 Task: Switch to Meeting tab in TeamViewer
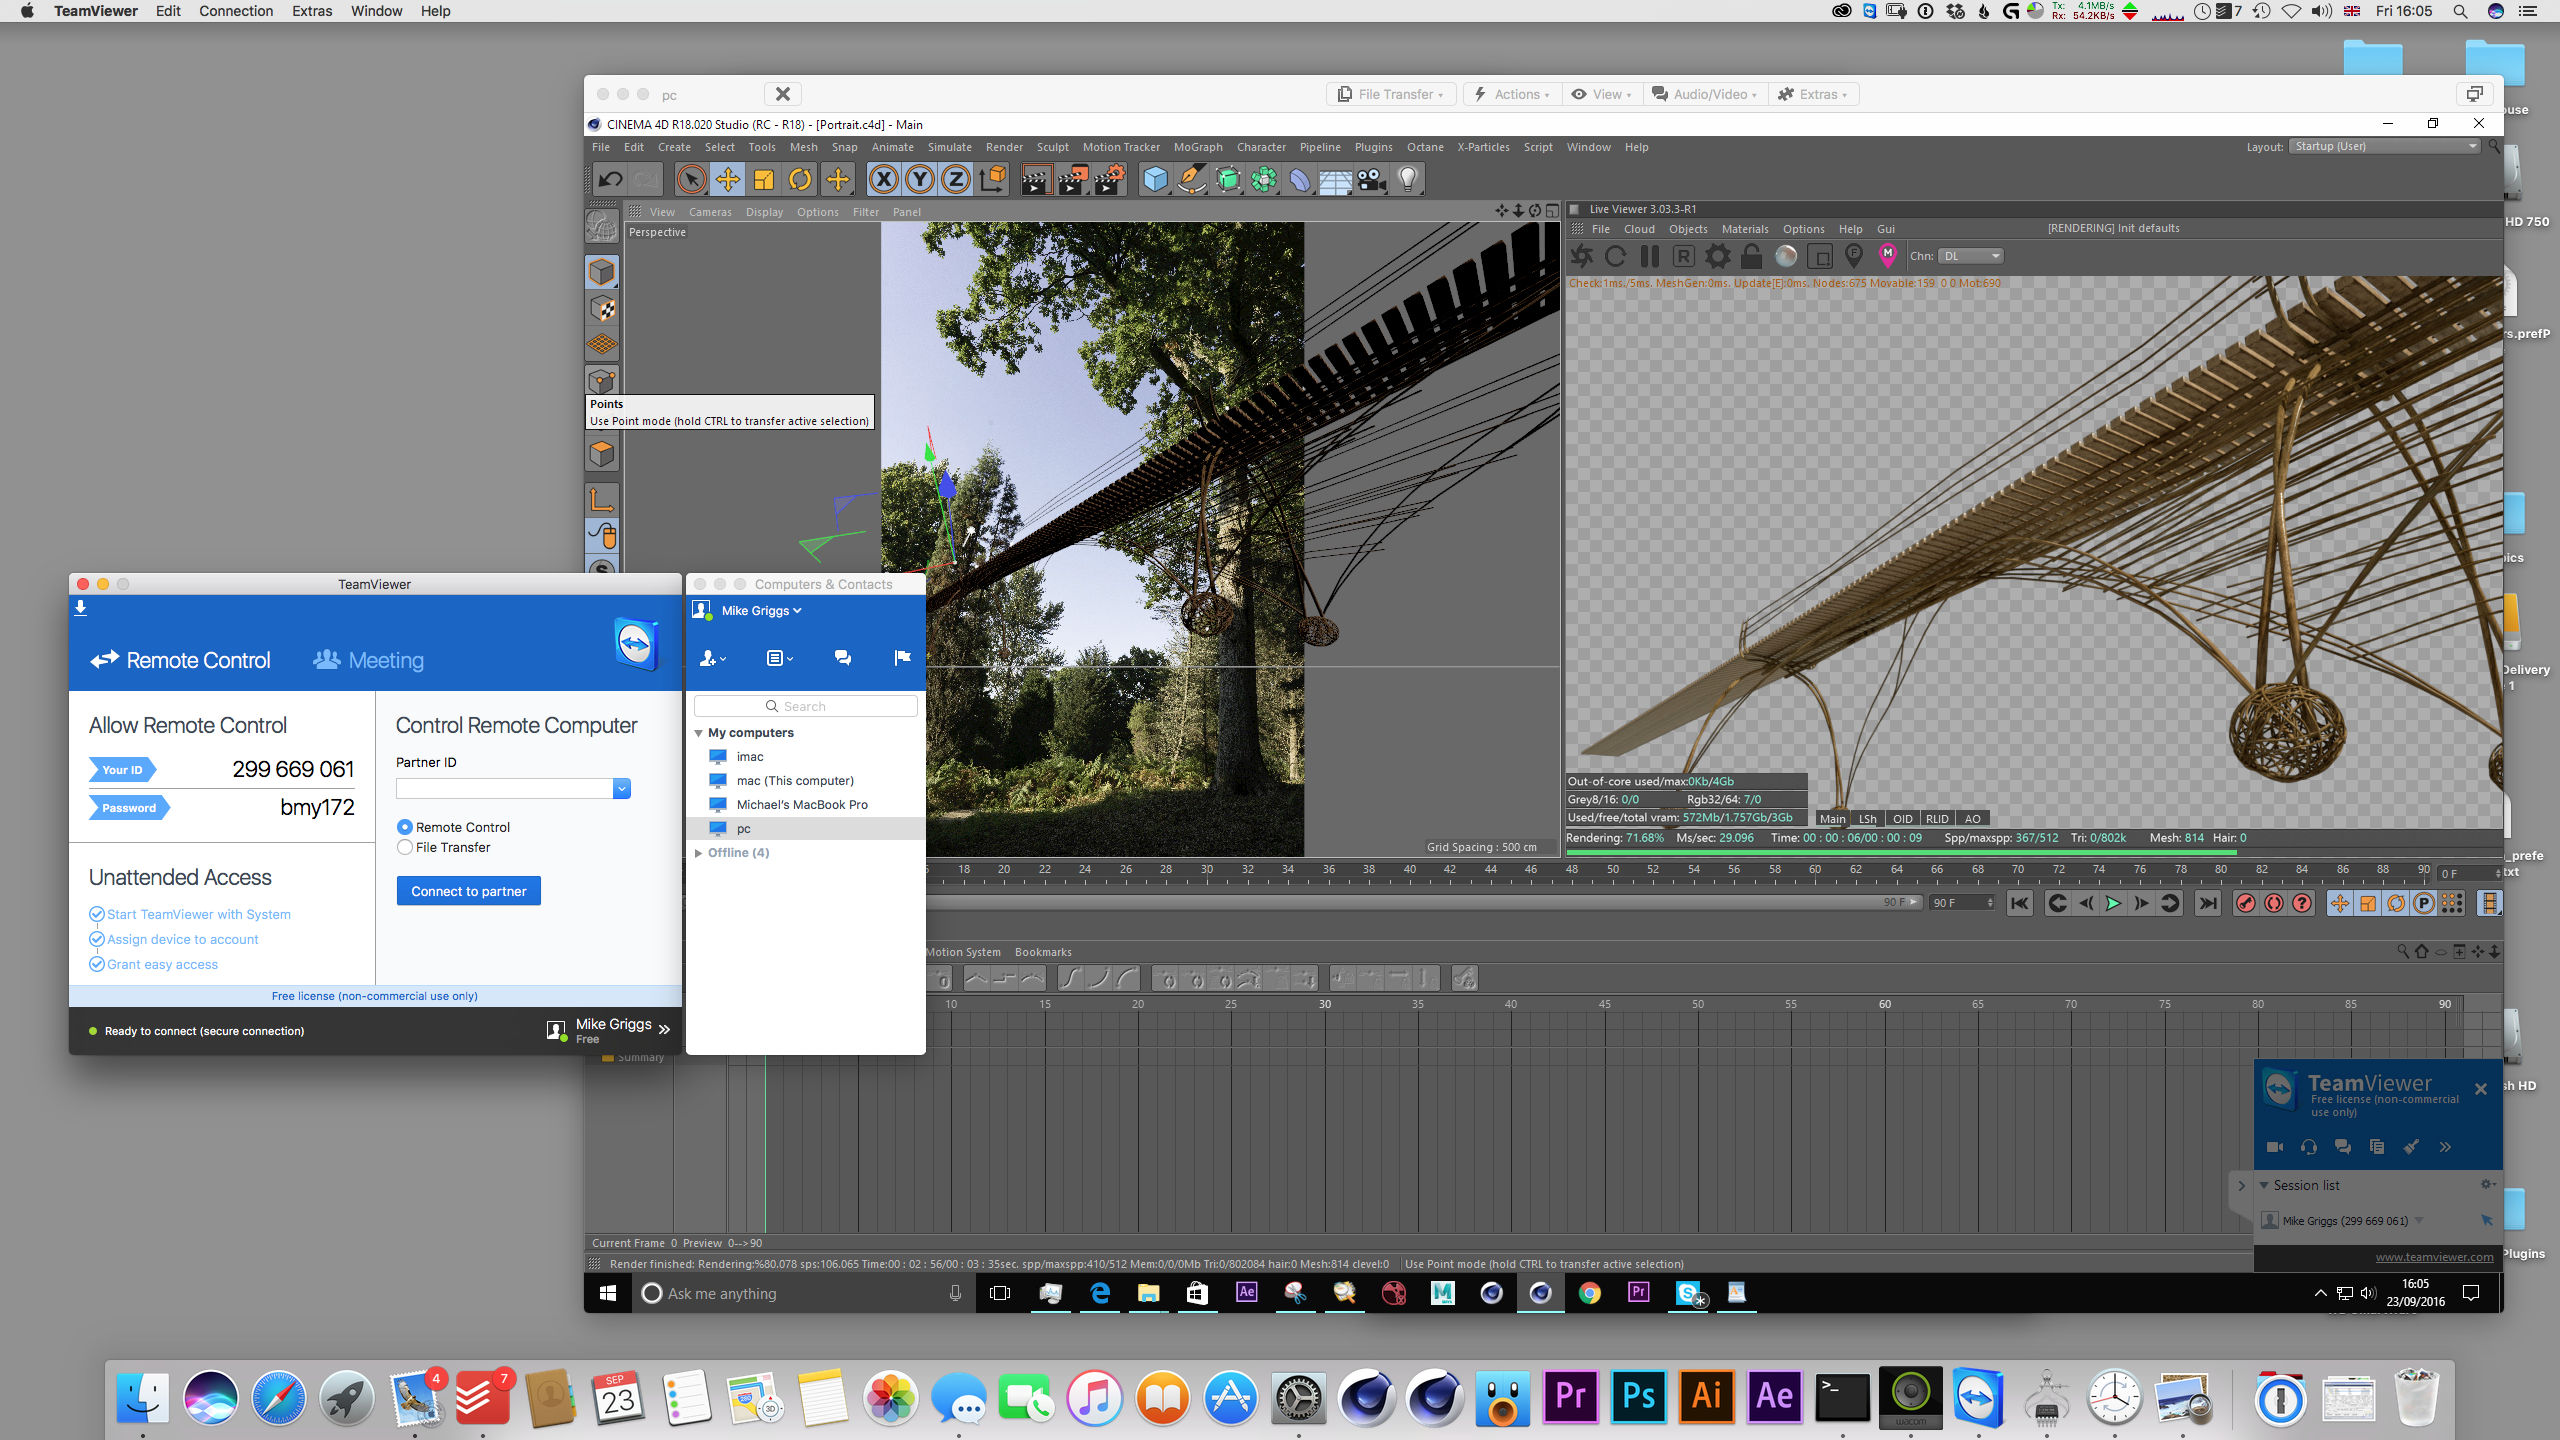coord(368,660)
